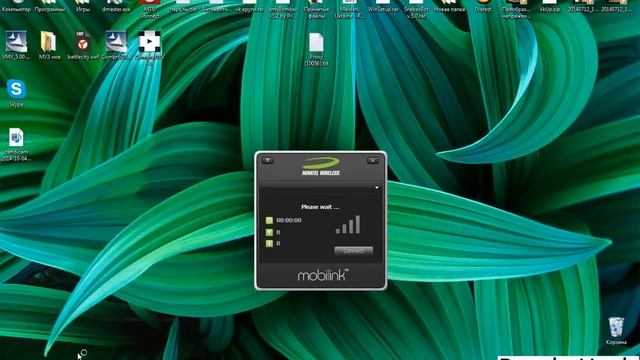Select the MTS Connect desktop icon

click(149, 9)
